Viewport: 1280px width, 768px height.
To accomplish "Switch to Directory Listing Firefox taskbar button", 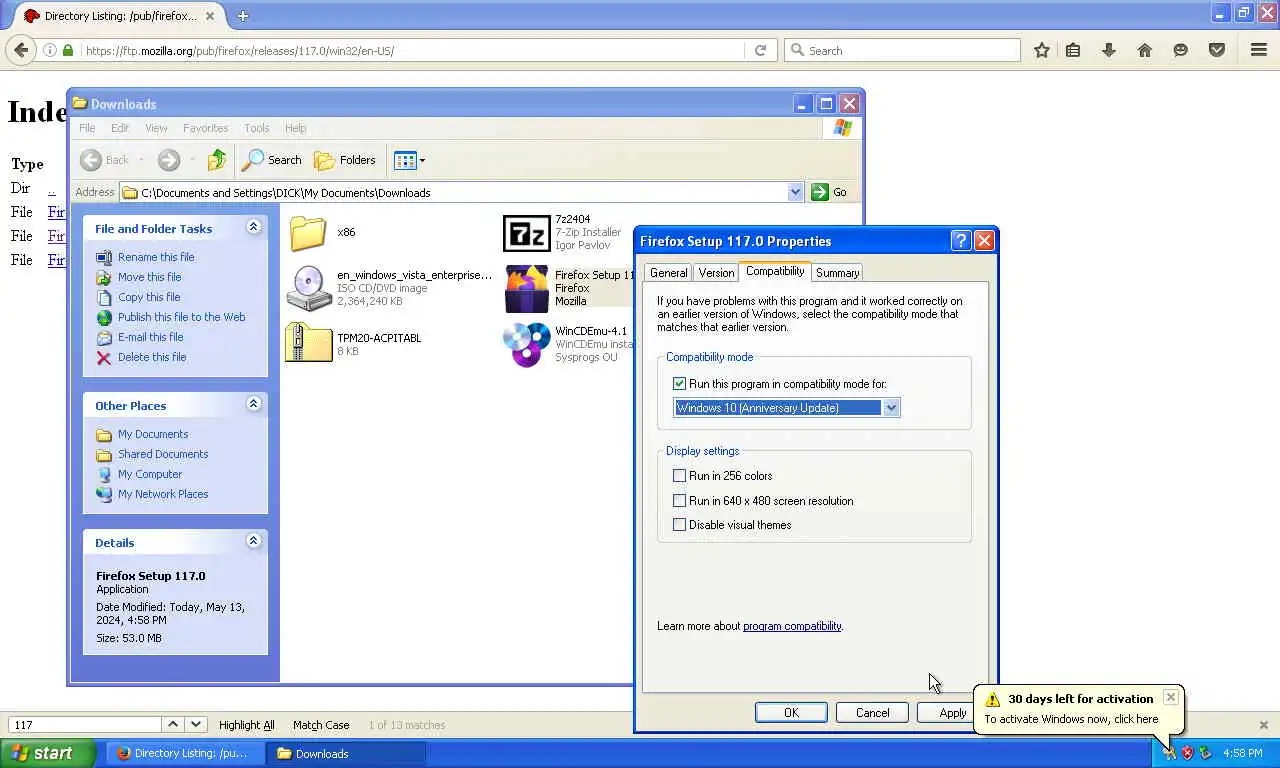I will [186, 753].
